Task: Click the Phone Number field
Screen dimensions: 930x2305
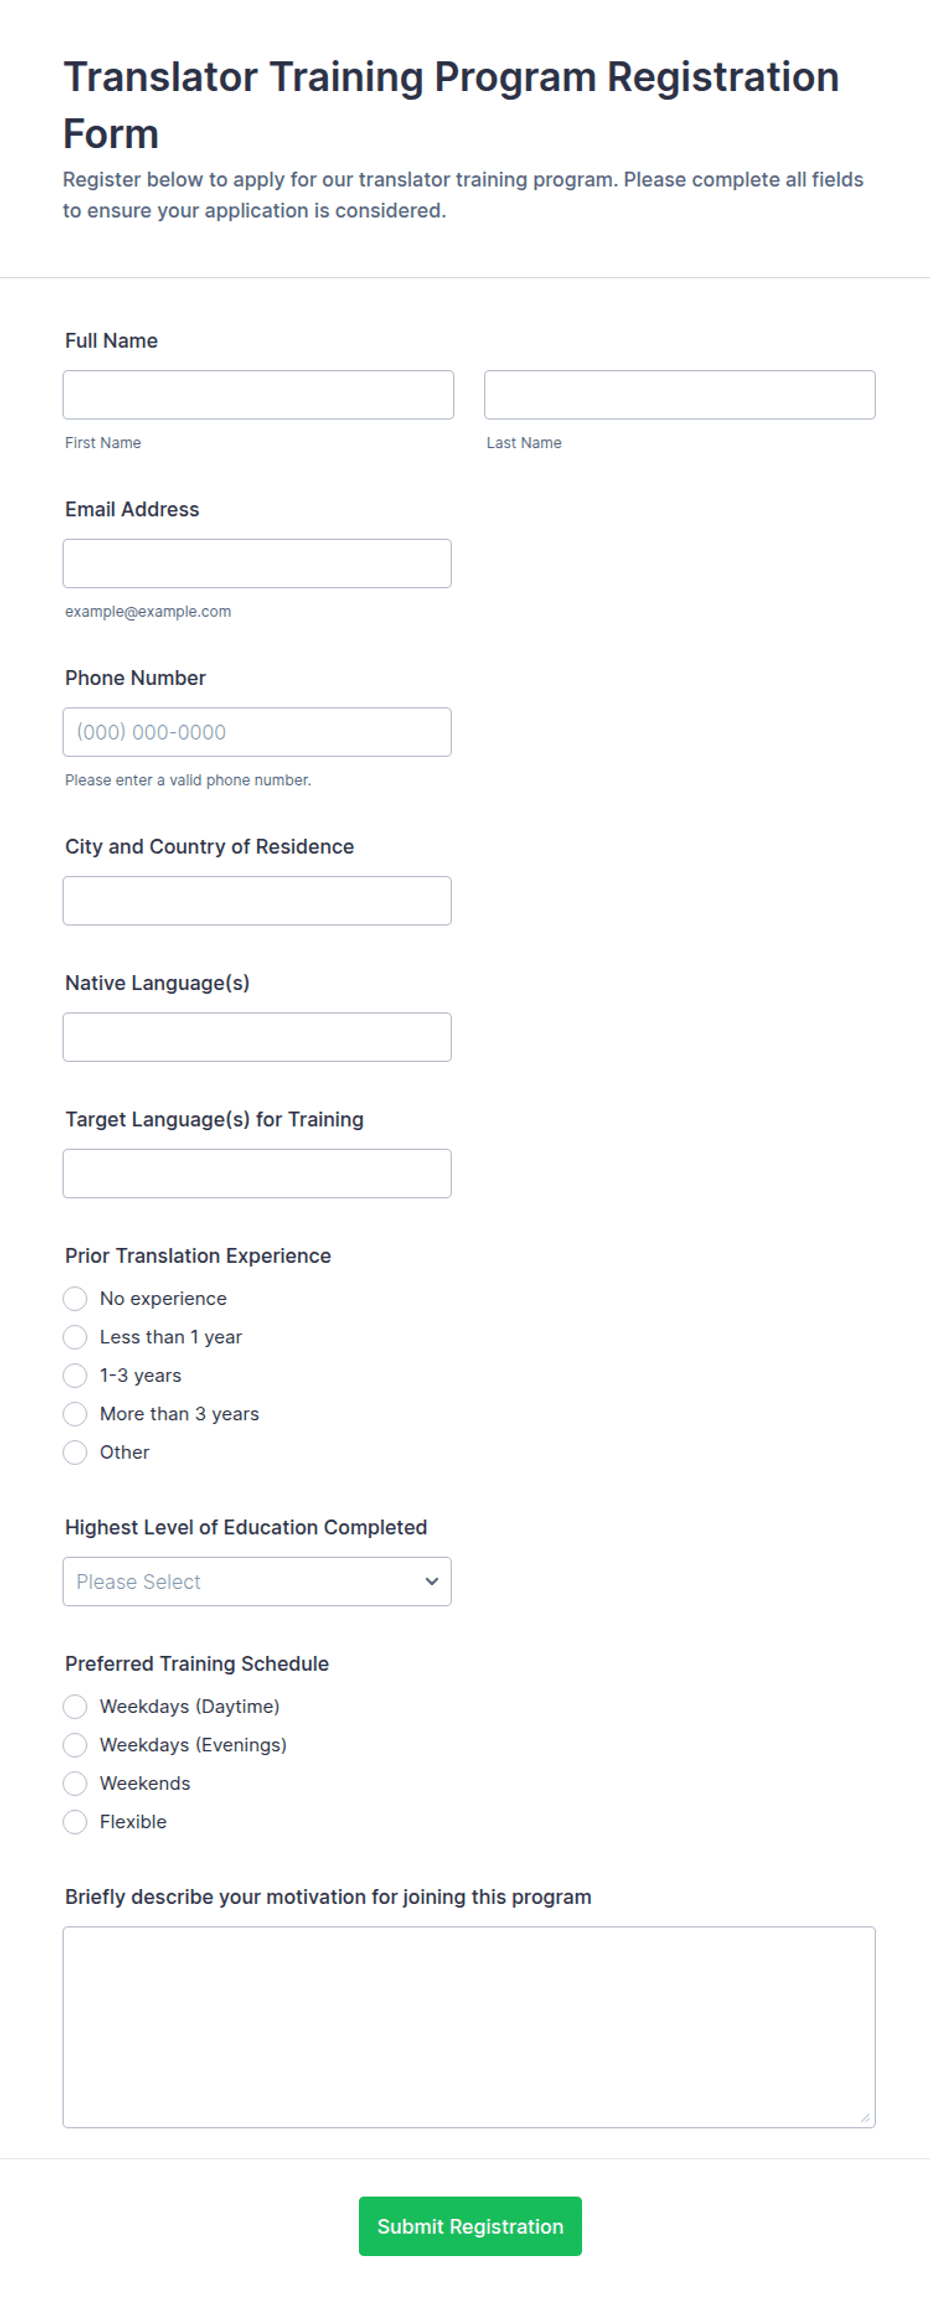Action: [257, 732]
